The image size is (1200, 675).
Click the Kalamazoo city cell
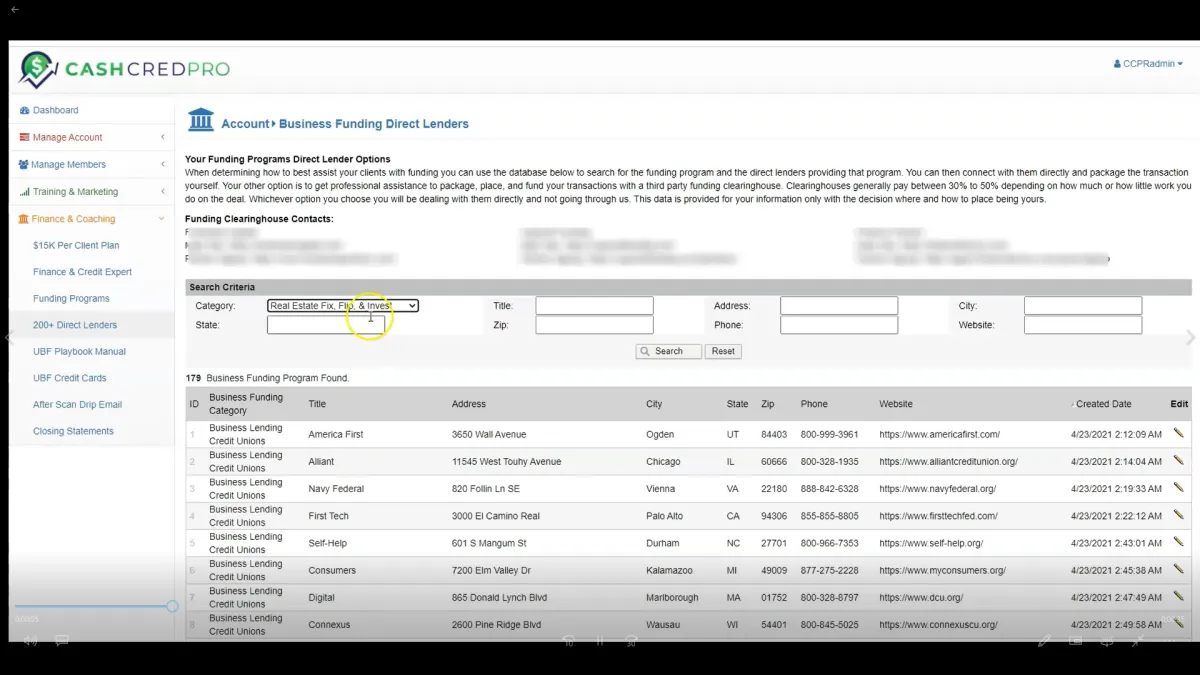point(669,570)
